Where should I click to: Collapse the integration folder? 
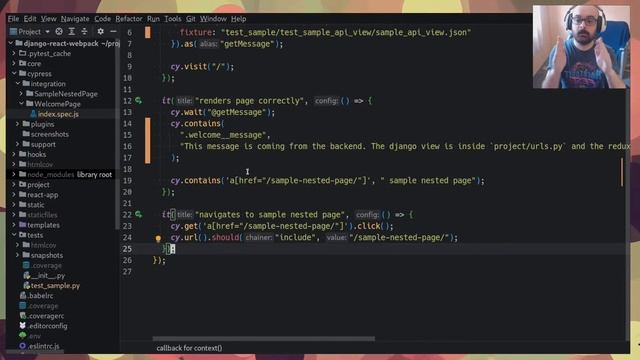(x=18, y=84)
